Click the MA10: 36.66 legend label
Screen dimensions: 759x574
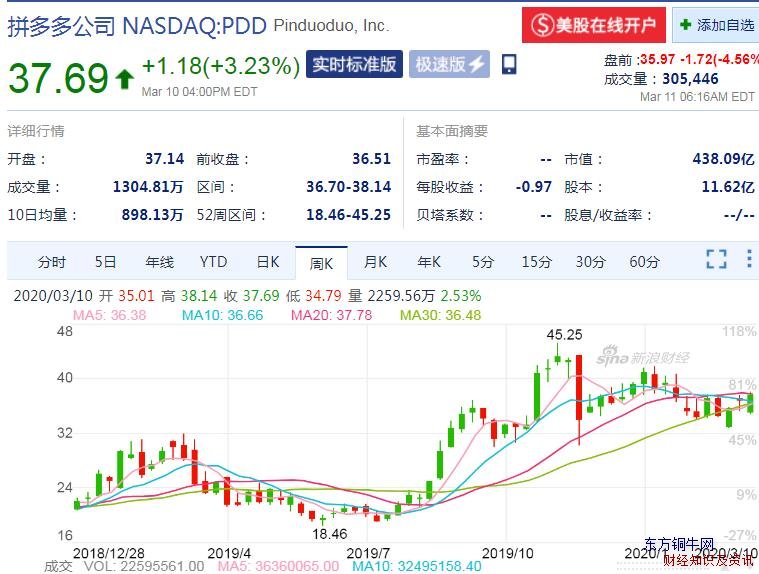point(222,315)
